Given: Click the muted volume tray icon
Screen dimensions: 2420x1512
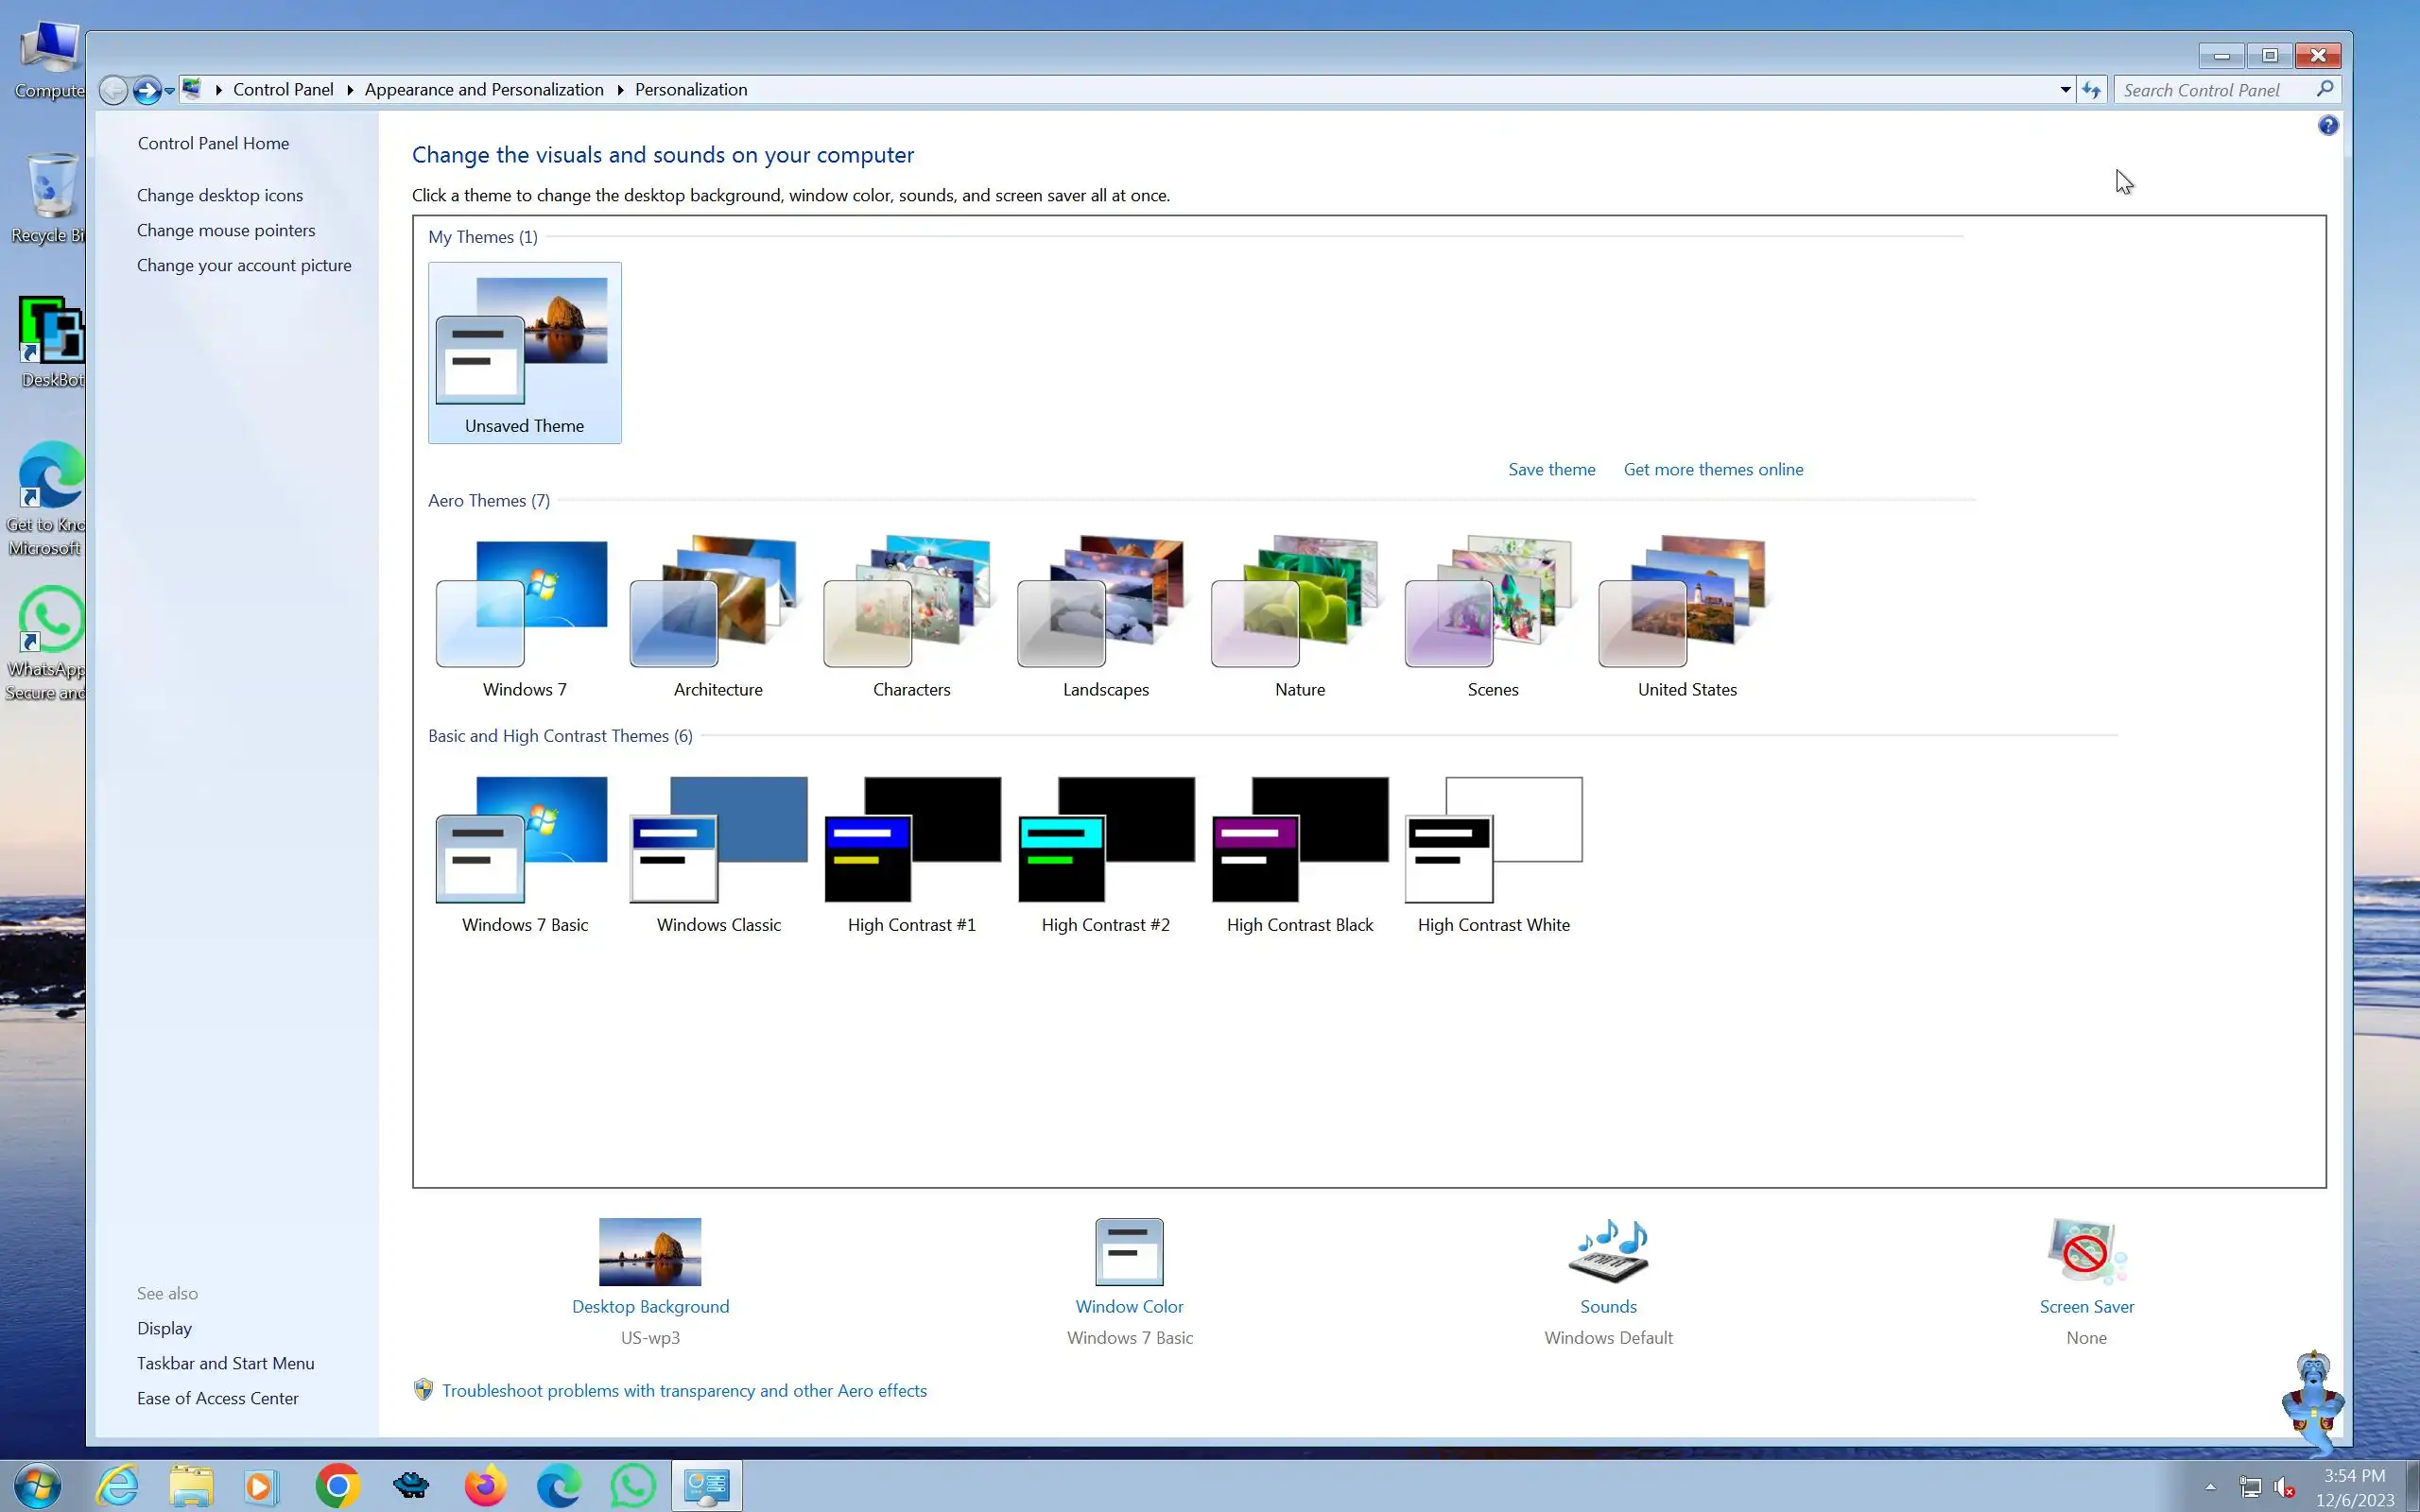Looking at the screenshot, I should pos(2284,1488).
